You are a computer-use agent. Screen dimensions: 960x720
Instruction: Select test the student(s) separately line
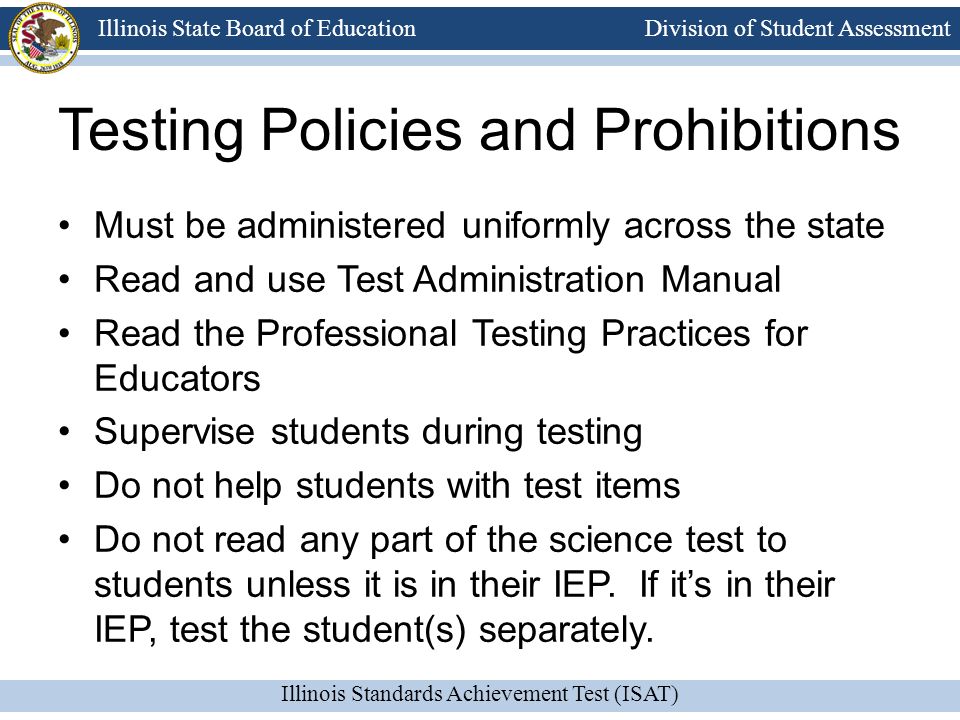tap(374, 630)
